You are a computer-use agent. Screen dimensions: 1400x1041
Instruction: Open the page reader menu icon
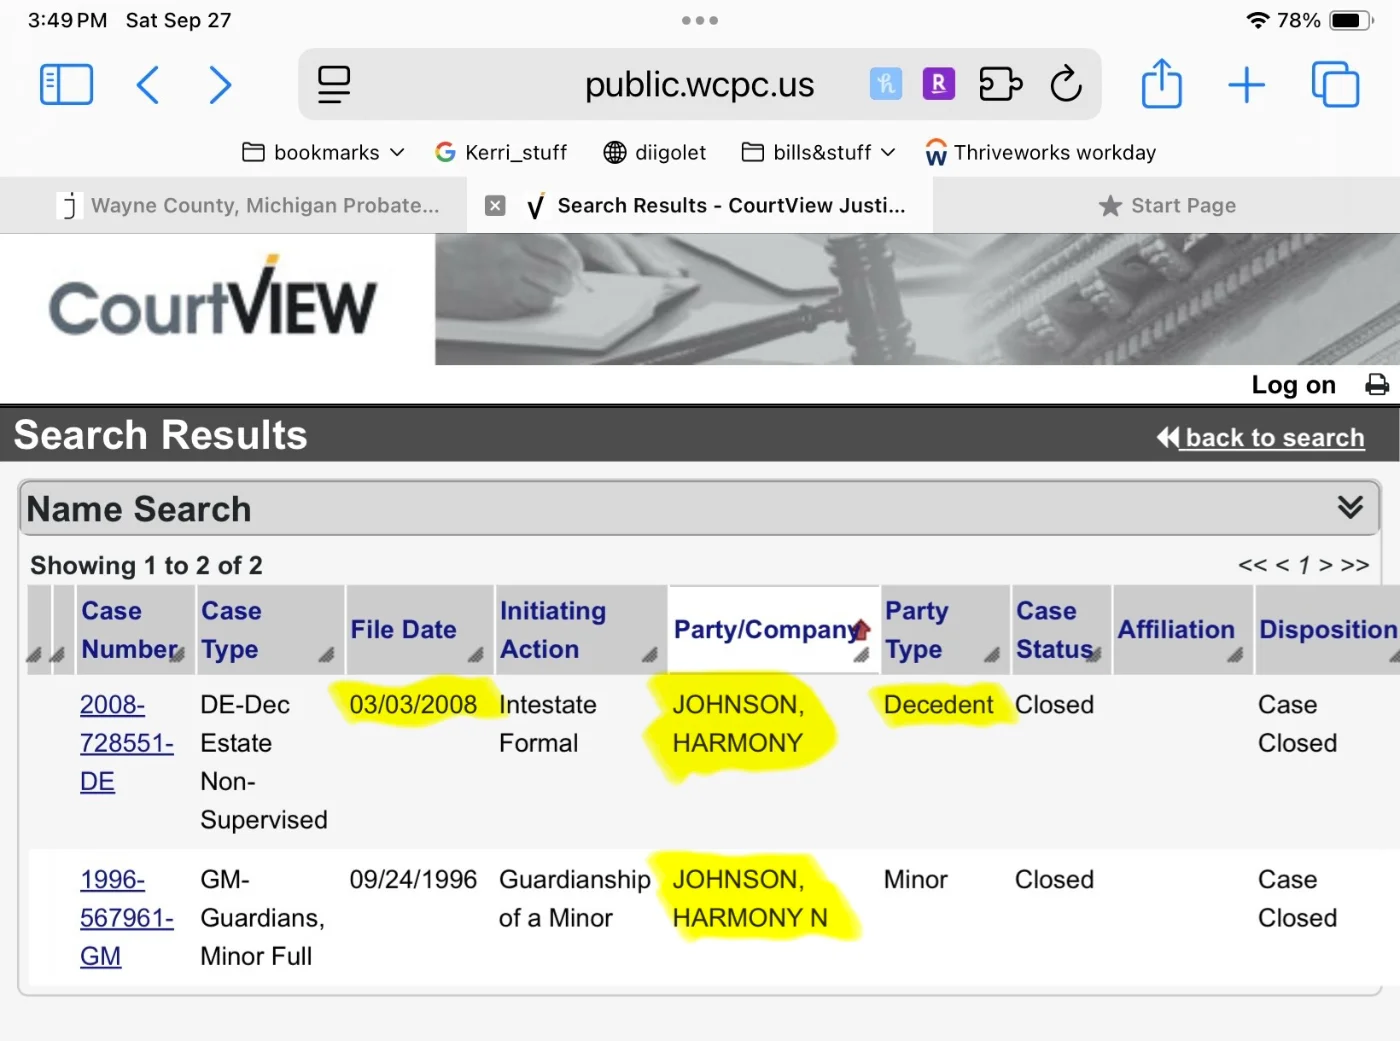[x=334, y=85]
